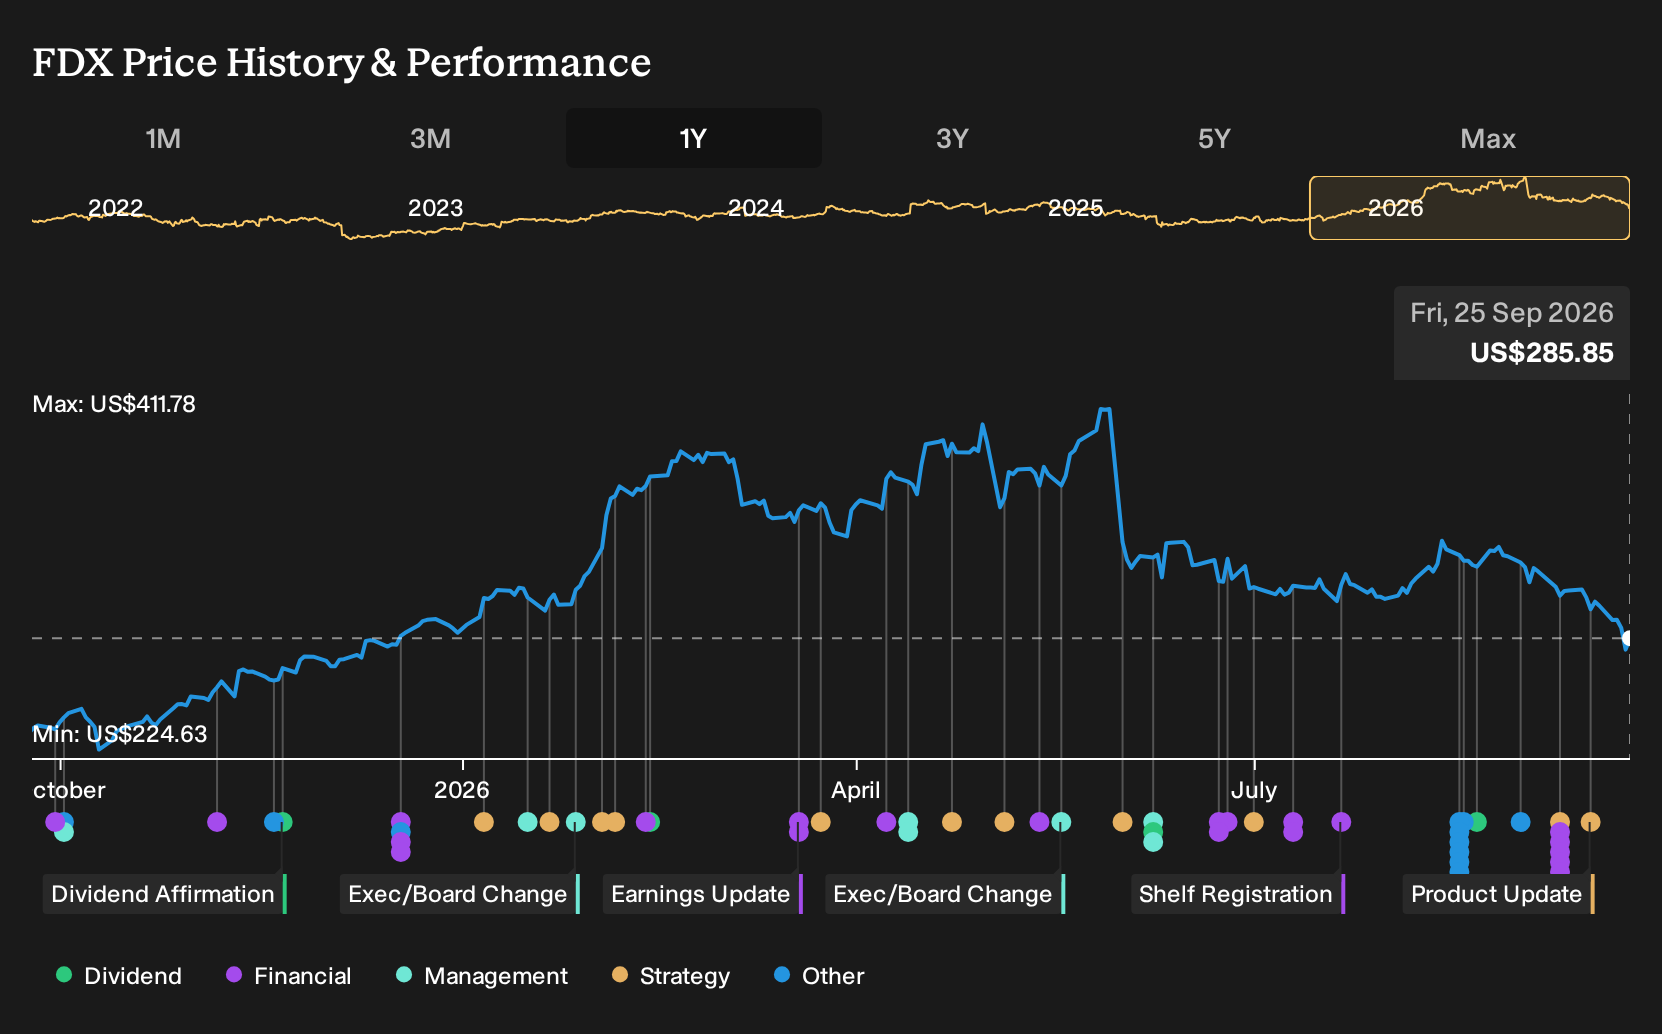Open the Shelf Registration event label

tap(1237, 894)
